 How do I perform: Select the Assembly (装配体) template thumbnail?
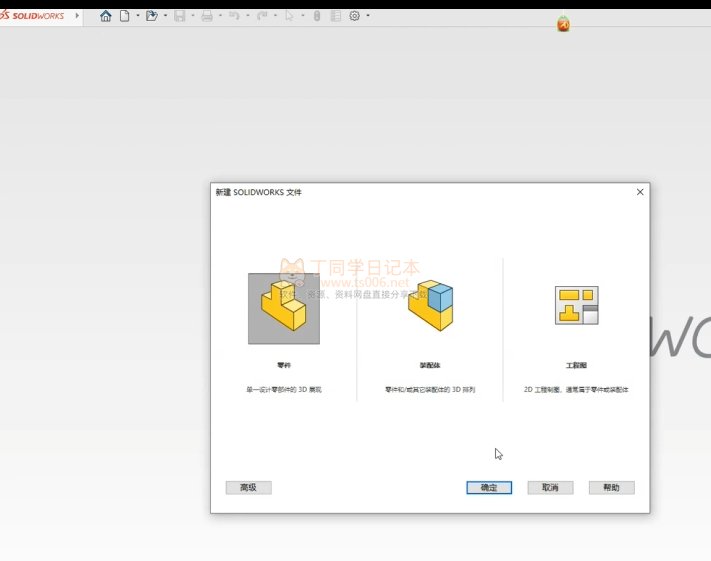pyautogui.click(x=430, y=307)
